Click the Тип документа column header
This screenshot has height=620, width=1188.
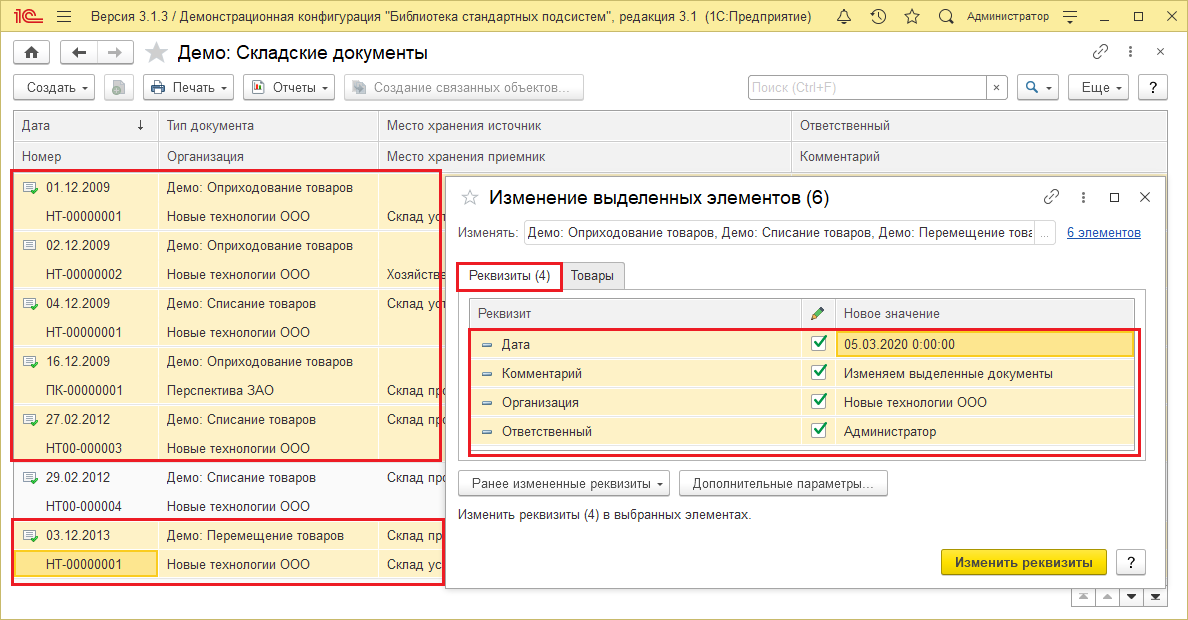268,126
